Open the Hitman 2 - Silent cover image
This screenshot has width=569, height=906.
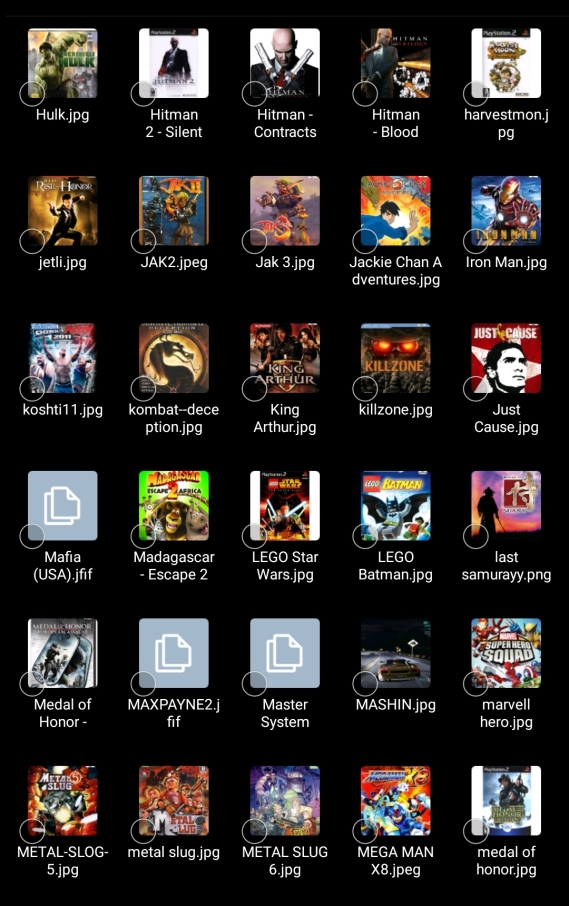tap(173, 63)
